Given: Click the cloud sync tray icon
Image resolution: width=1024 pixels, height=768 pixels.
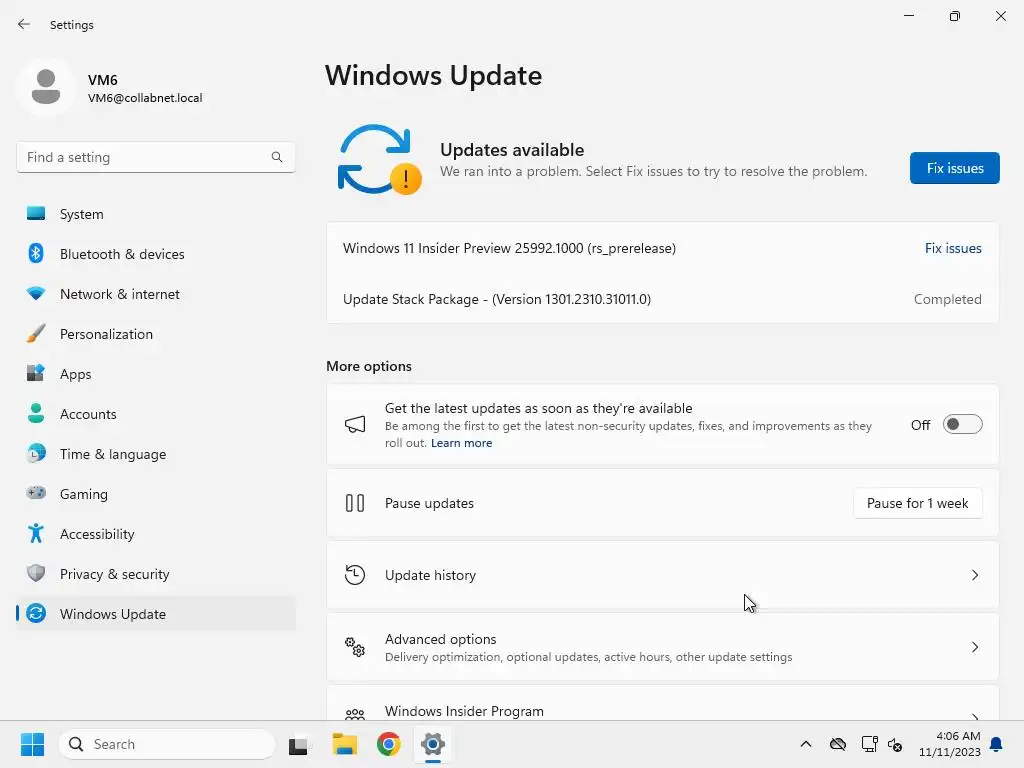Looking at the screenshot, I should pos(838,744).
